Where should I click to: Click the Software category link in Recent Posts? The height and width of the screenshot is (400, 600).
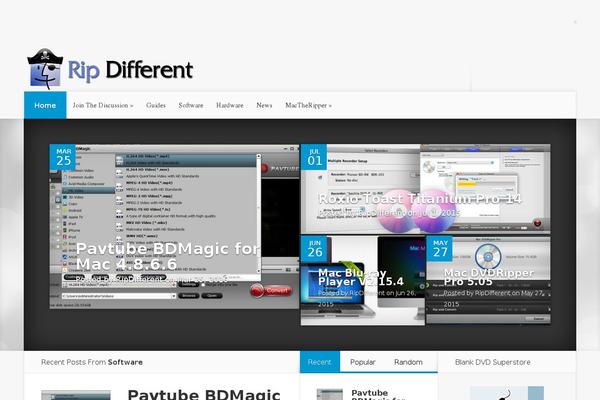(125, 362)
